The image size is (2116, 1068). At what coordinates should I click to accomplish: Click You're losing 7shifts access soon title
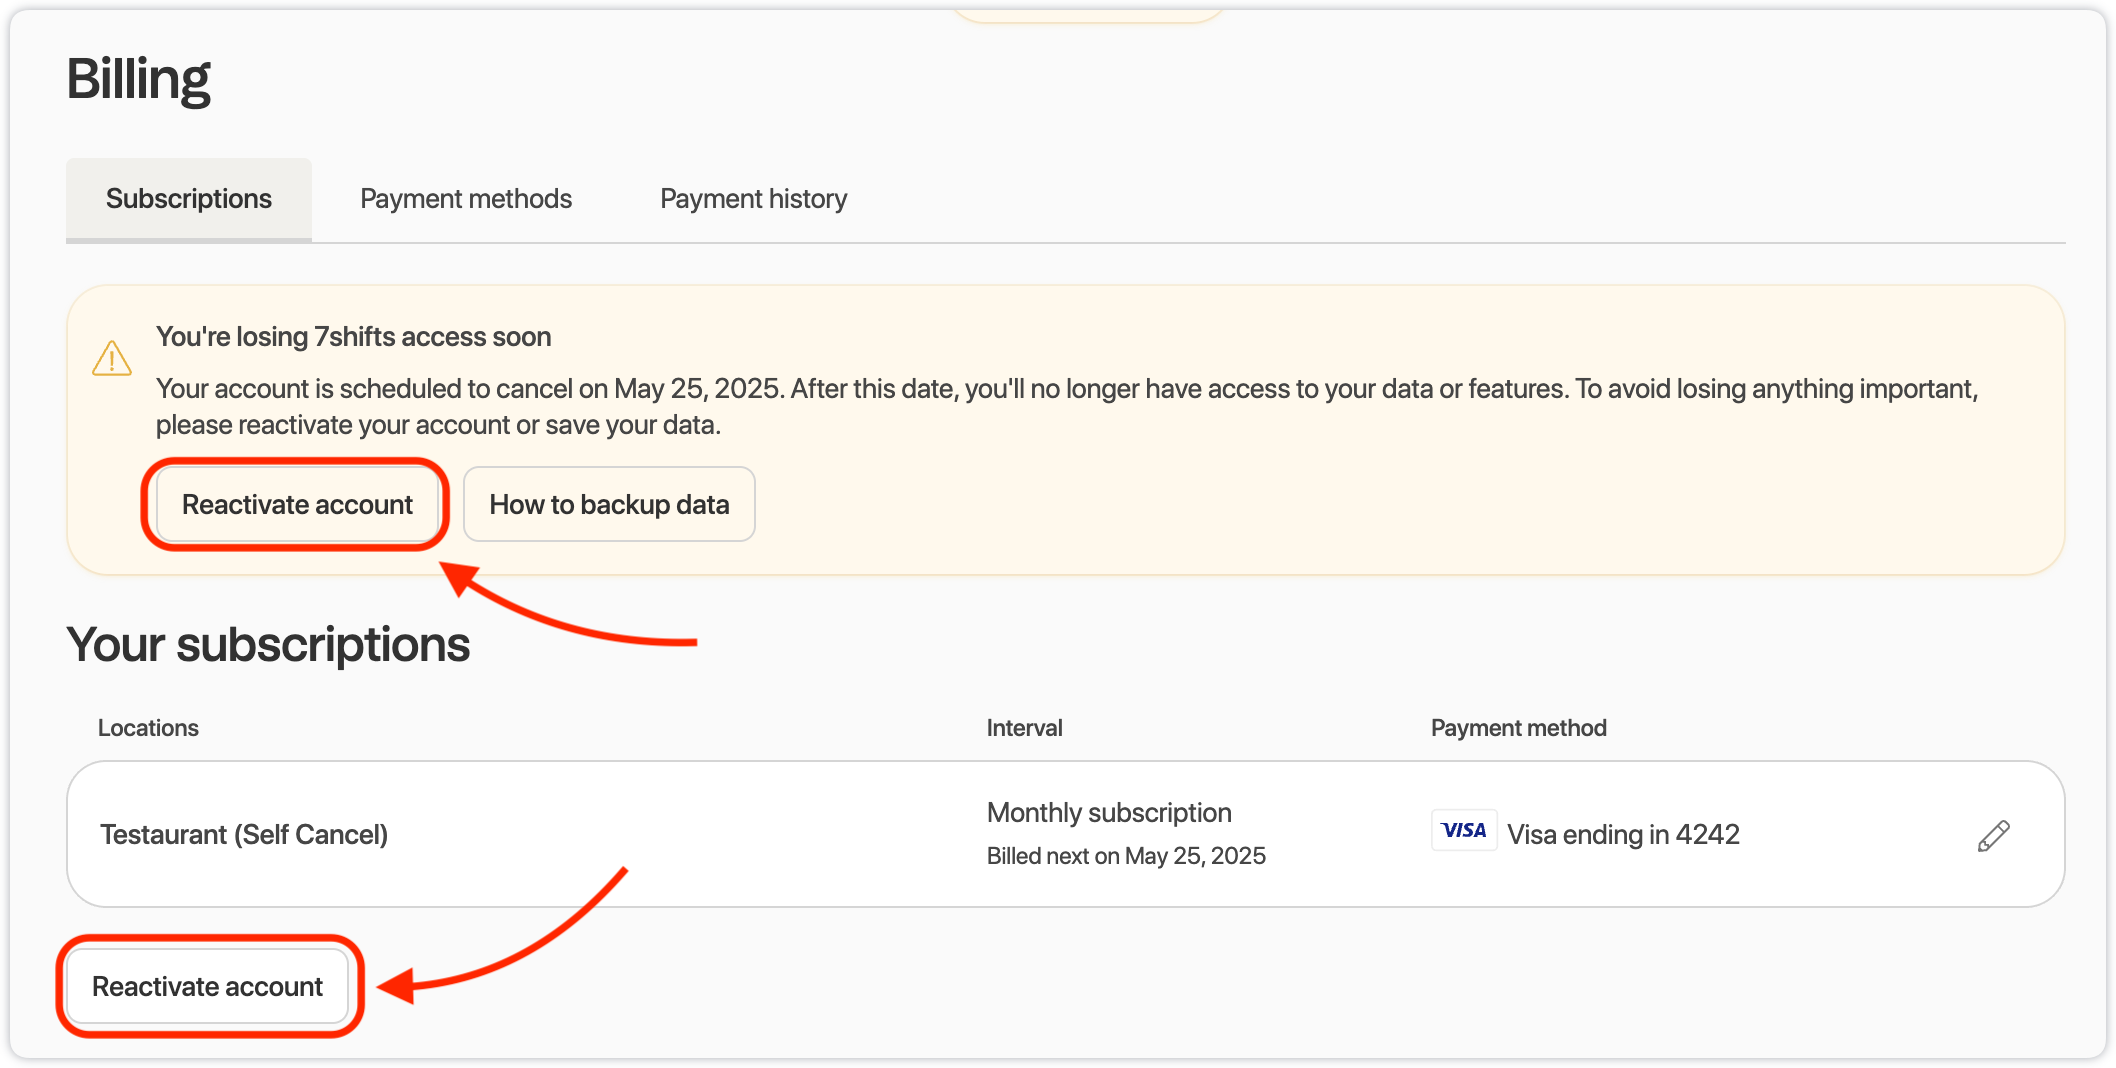(x=353, y=337)
